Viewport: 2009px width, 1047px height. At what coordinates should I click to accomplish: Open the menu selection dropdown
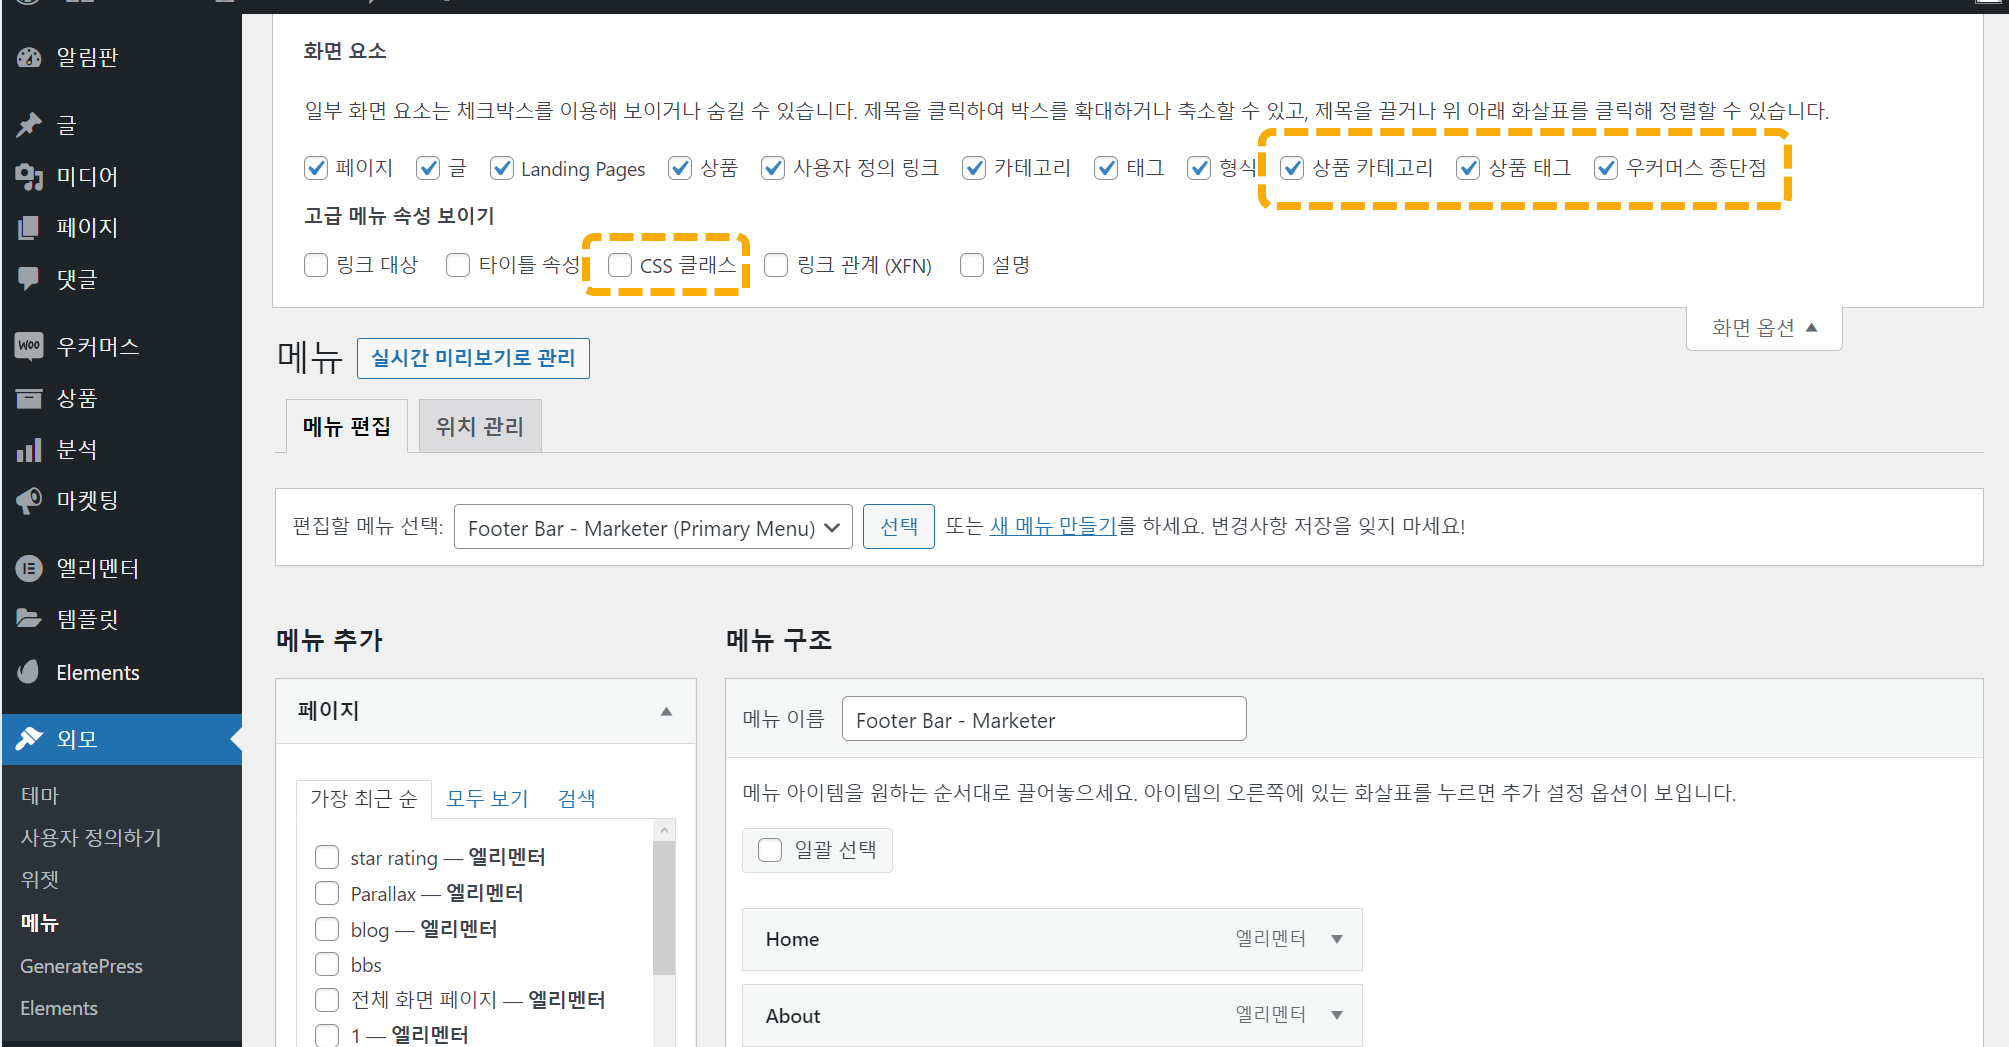(x=652, y=526)
